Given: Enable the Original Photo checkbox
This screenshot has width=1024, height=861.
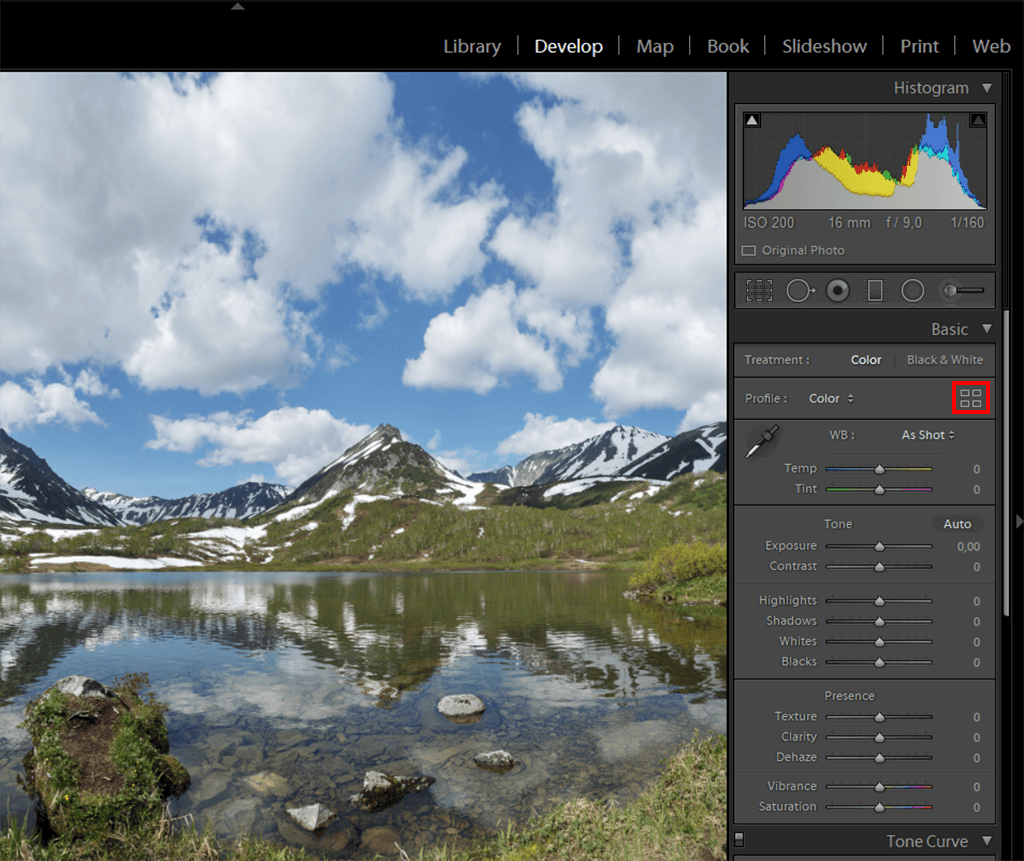Looking at the screenshot, I should click(x=749, y=250).
